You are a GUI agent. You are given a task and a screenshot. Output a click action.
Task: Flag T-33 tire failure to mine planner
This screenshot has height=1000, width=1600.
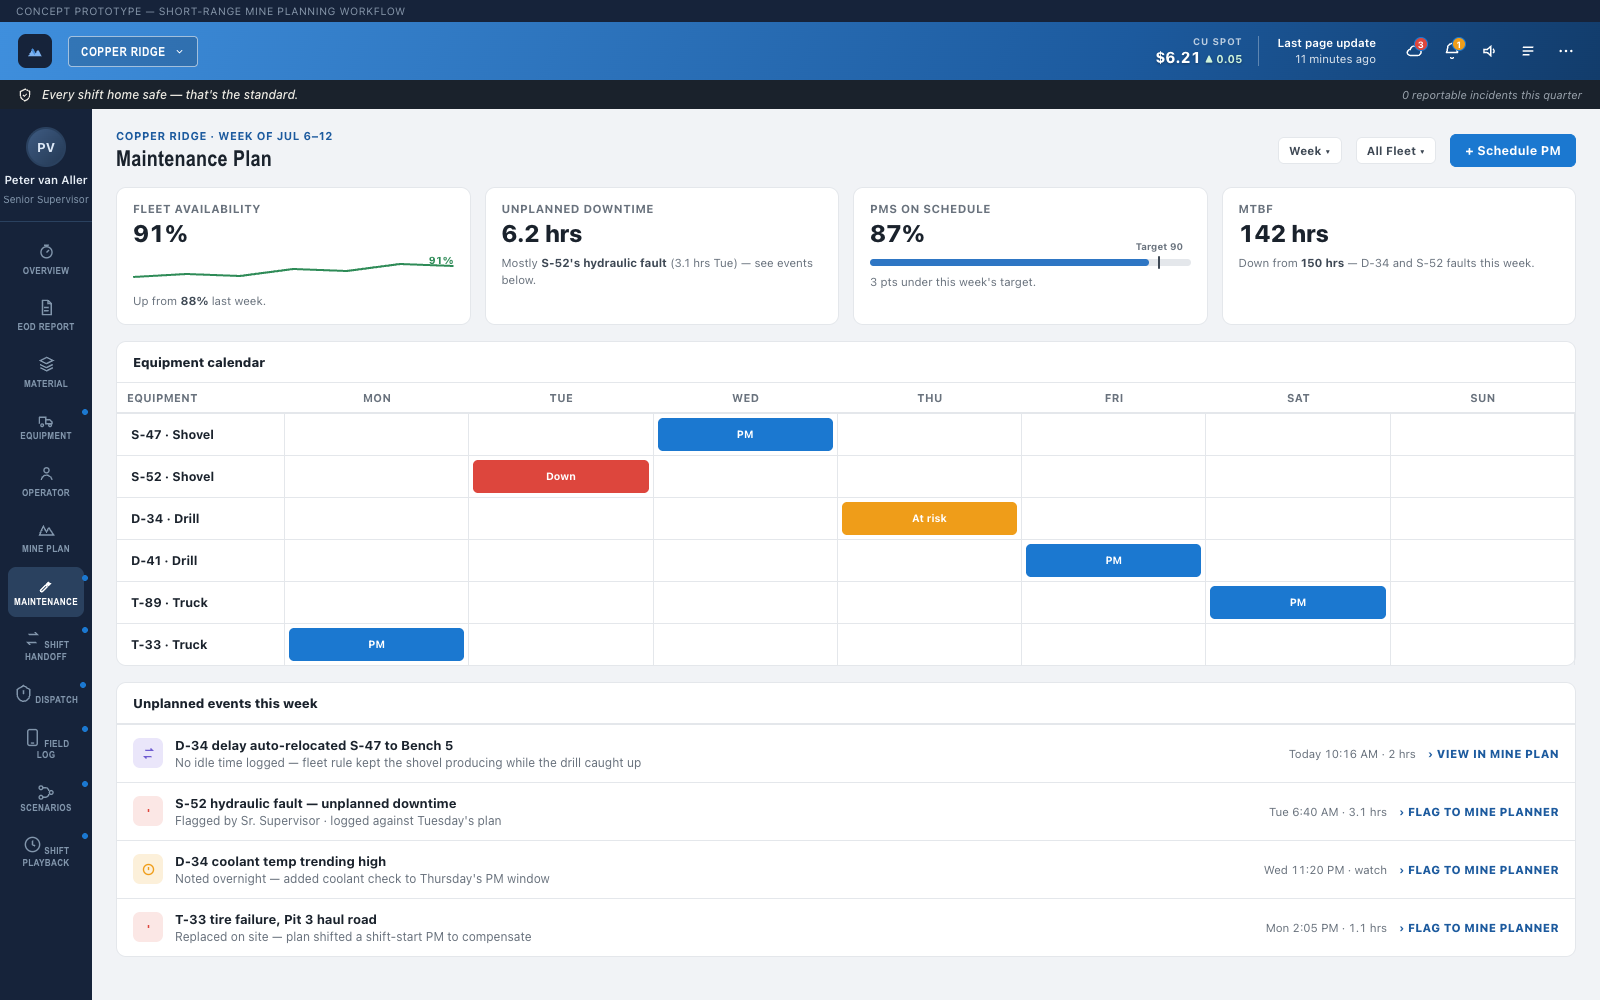pyautogui.click(x=1479, y=928)
